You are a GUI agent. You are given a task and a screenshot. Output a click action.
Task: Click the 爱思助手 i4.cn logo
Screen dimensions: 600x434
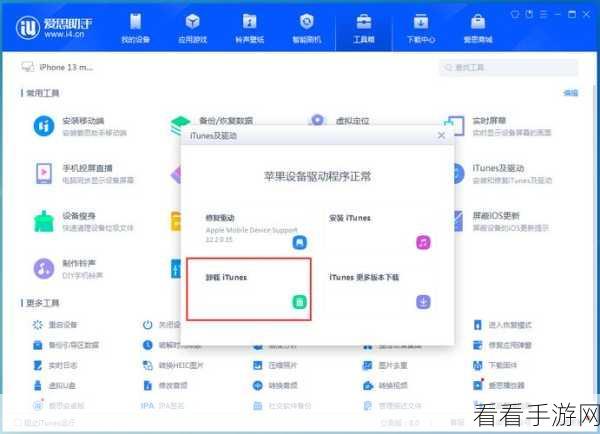[x=54, y=28]
